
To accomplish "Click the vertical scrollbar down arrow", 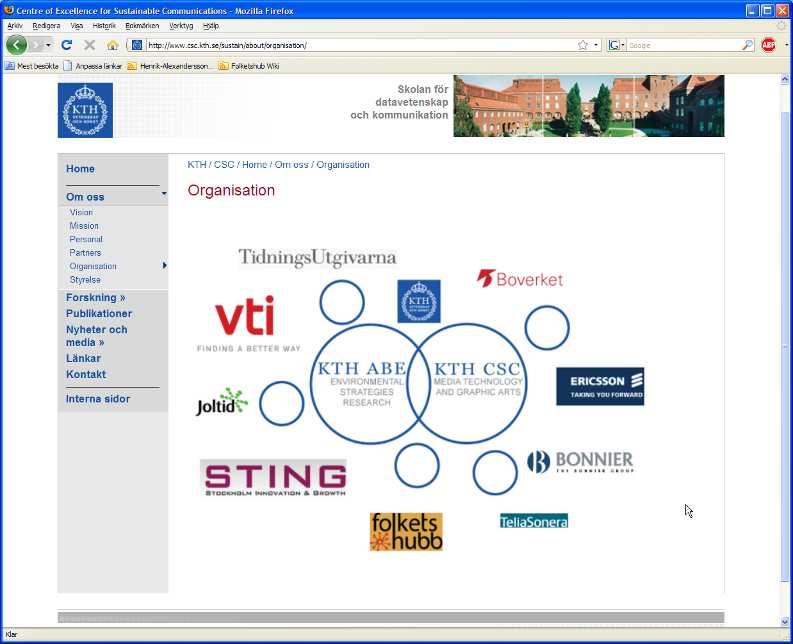I will (784, 622).
